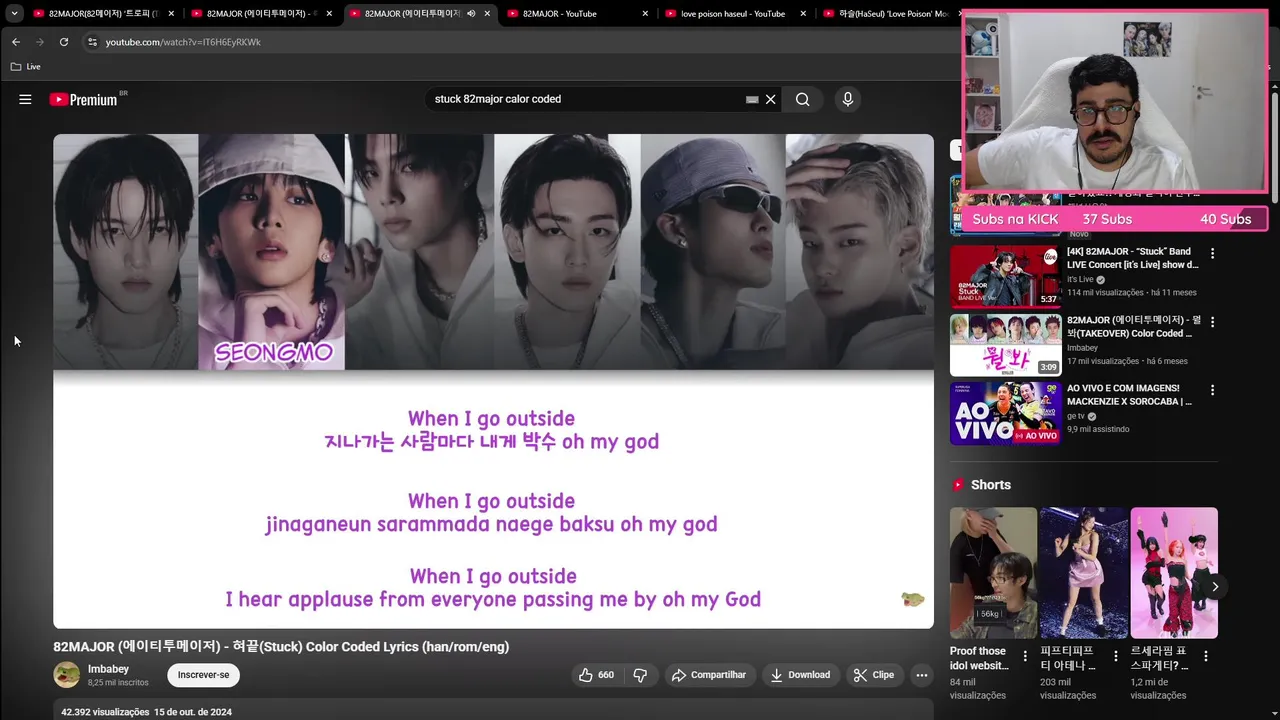Click the TAKEOVER 3:09 thumbnail
Viewport: 1280px width, 720px height.
[x=1005, y=344]
